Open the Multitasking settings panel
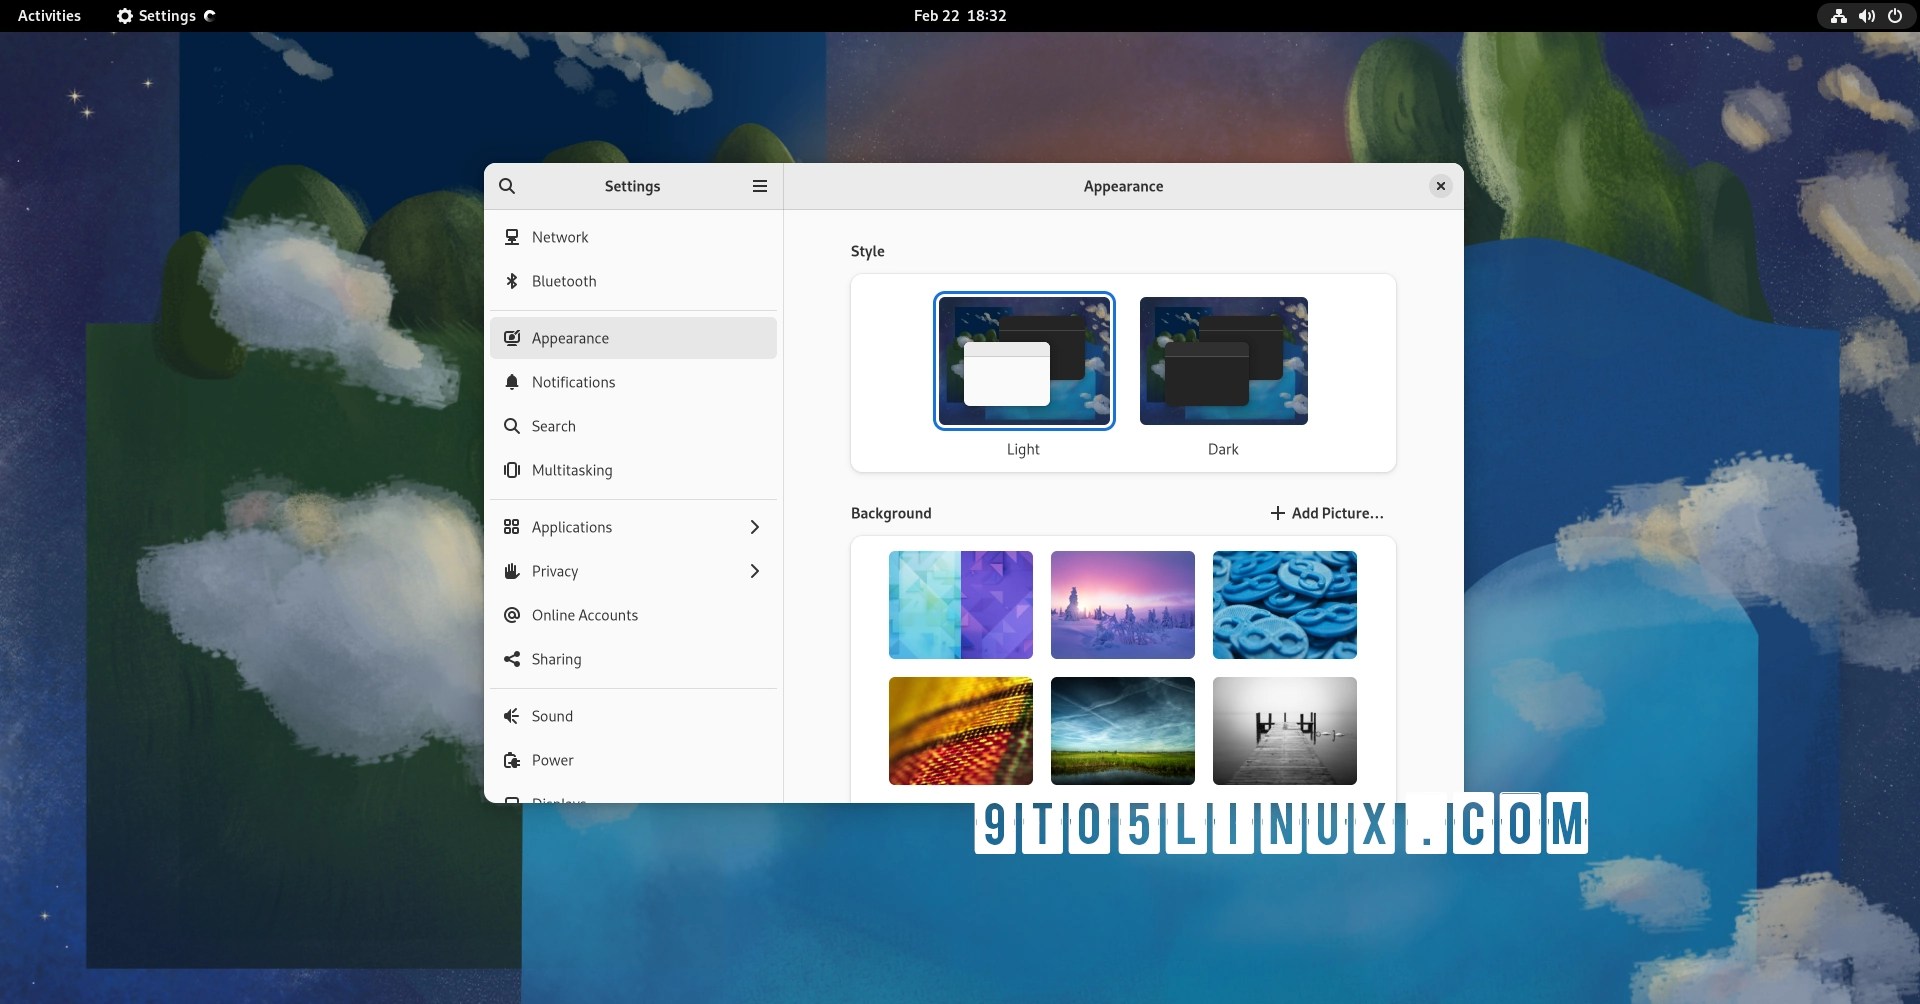This screenshot has height=1004, width=1920. [633, 470]
